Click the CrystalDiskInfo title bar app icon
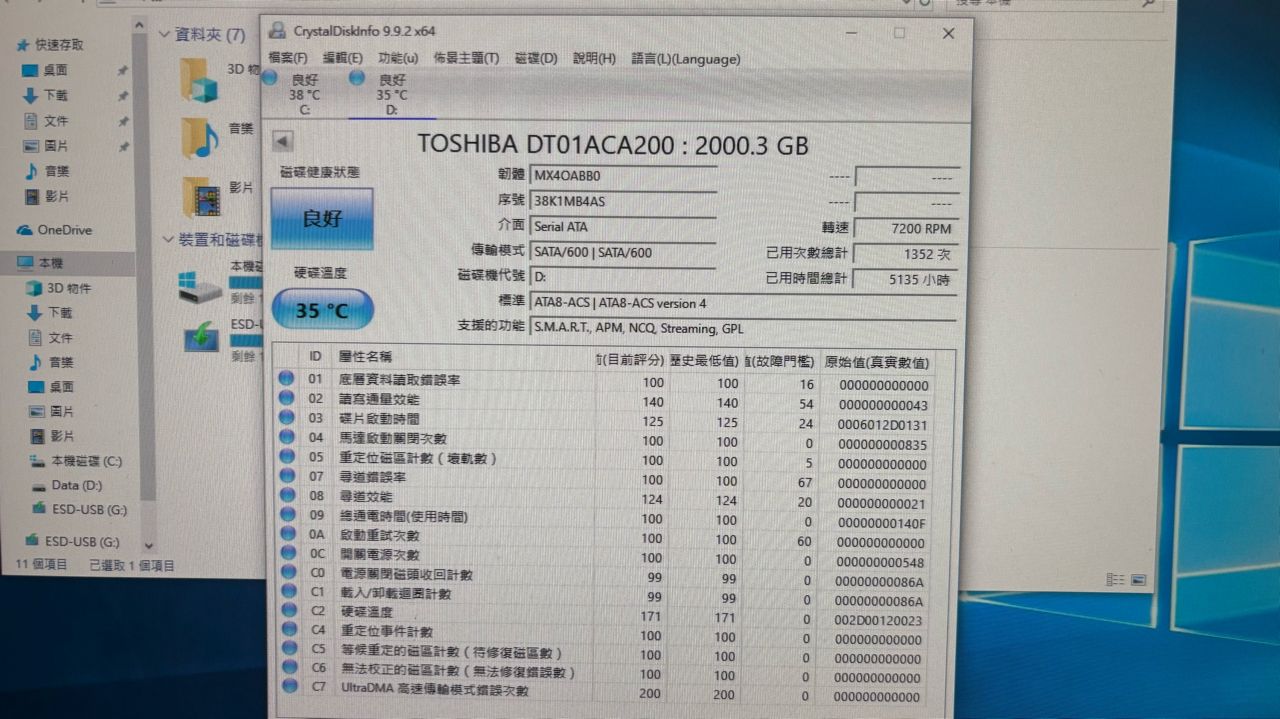 pos(276,31)
